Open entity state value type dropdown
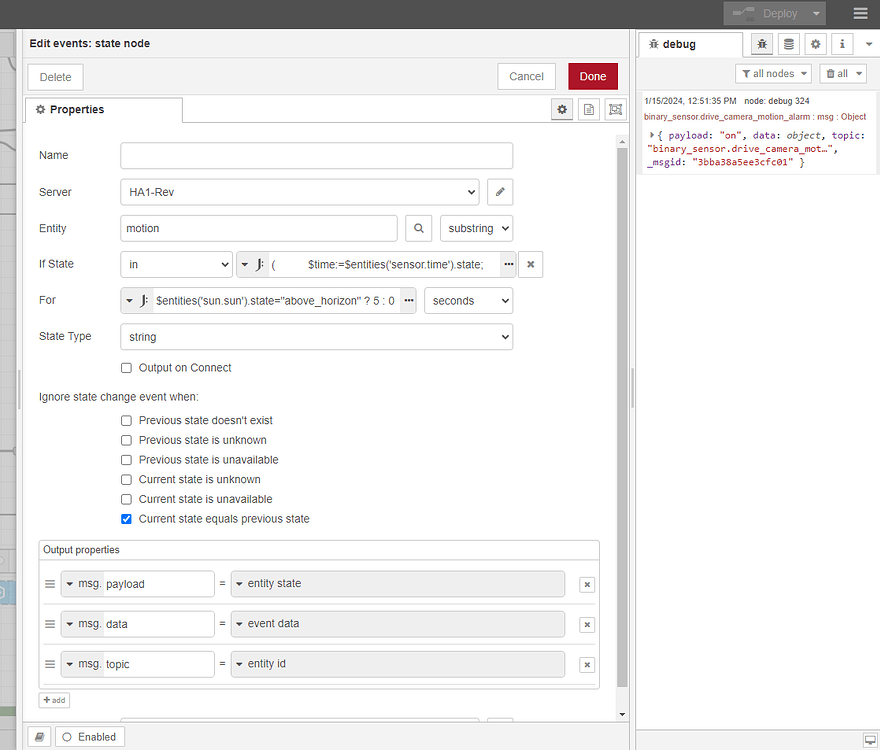 point(398,584)
